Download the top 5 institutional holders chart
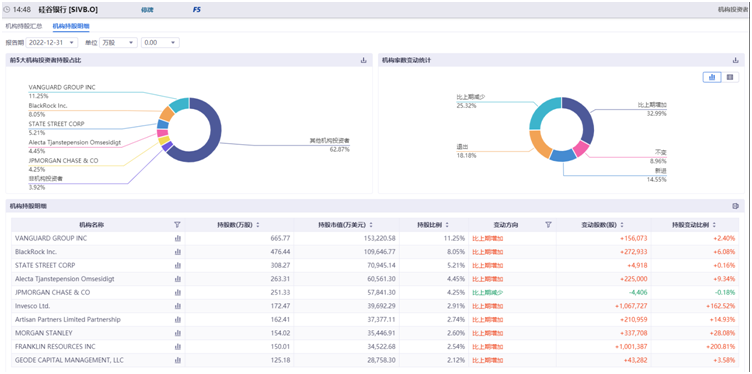Image resolution: width=752 pixels, height=374 pixels. pyautogui.click(x=363, y=60)
